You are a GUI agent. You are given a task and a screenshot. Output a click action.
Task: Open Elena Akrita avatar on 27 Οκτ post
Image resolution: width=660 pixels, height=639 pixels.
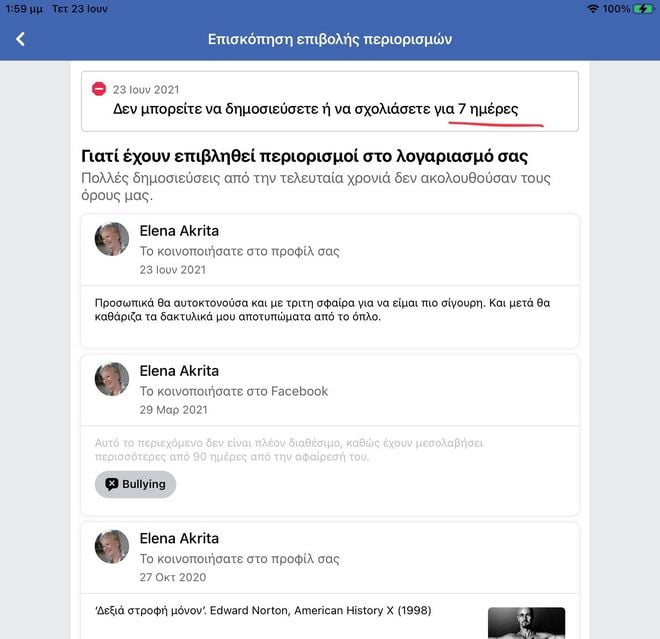[112, 546]
